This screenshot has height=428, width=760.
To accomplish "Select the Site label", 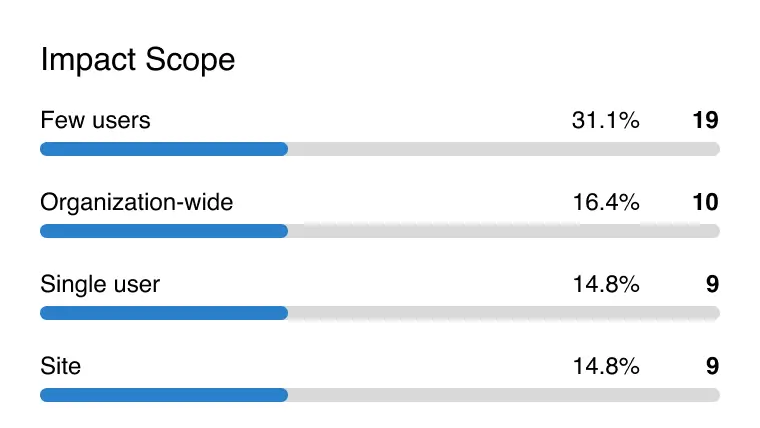I will tap(61, 367).
